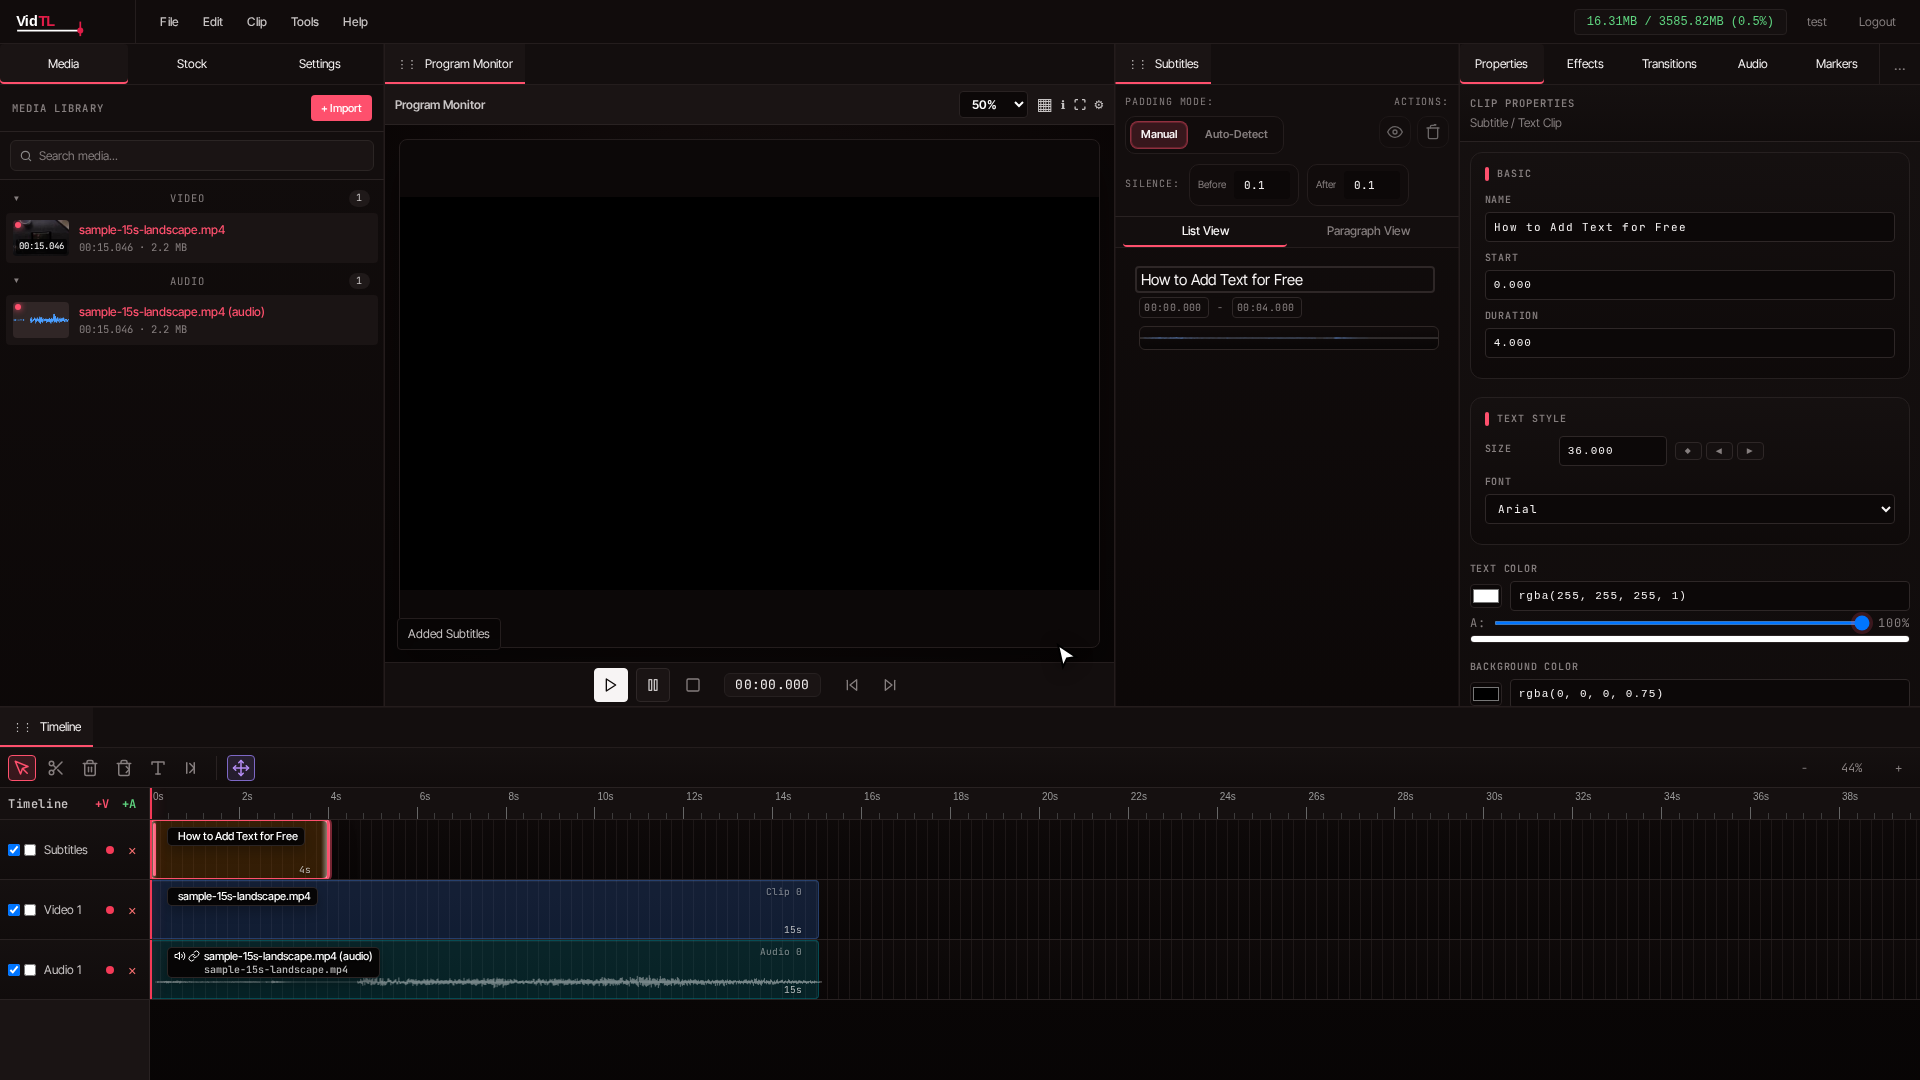Image resolution: width=1920 pixels, height=1080 pixels.
Task: Zoom in the timeline with plus
Action: pos(1898,768)
